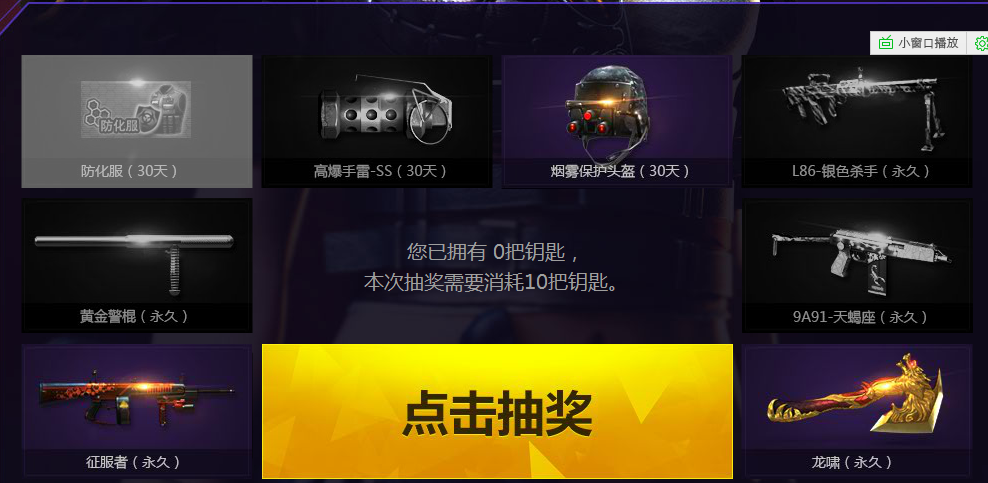This screenshot has width=988, height=483.
Task: Select the 黄金警棍 baton image
Action: 135,258
